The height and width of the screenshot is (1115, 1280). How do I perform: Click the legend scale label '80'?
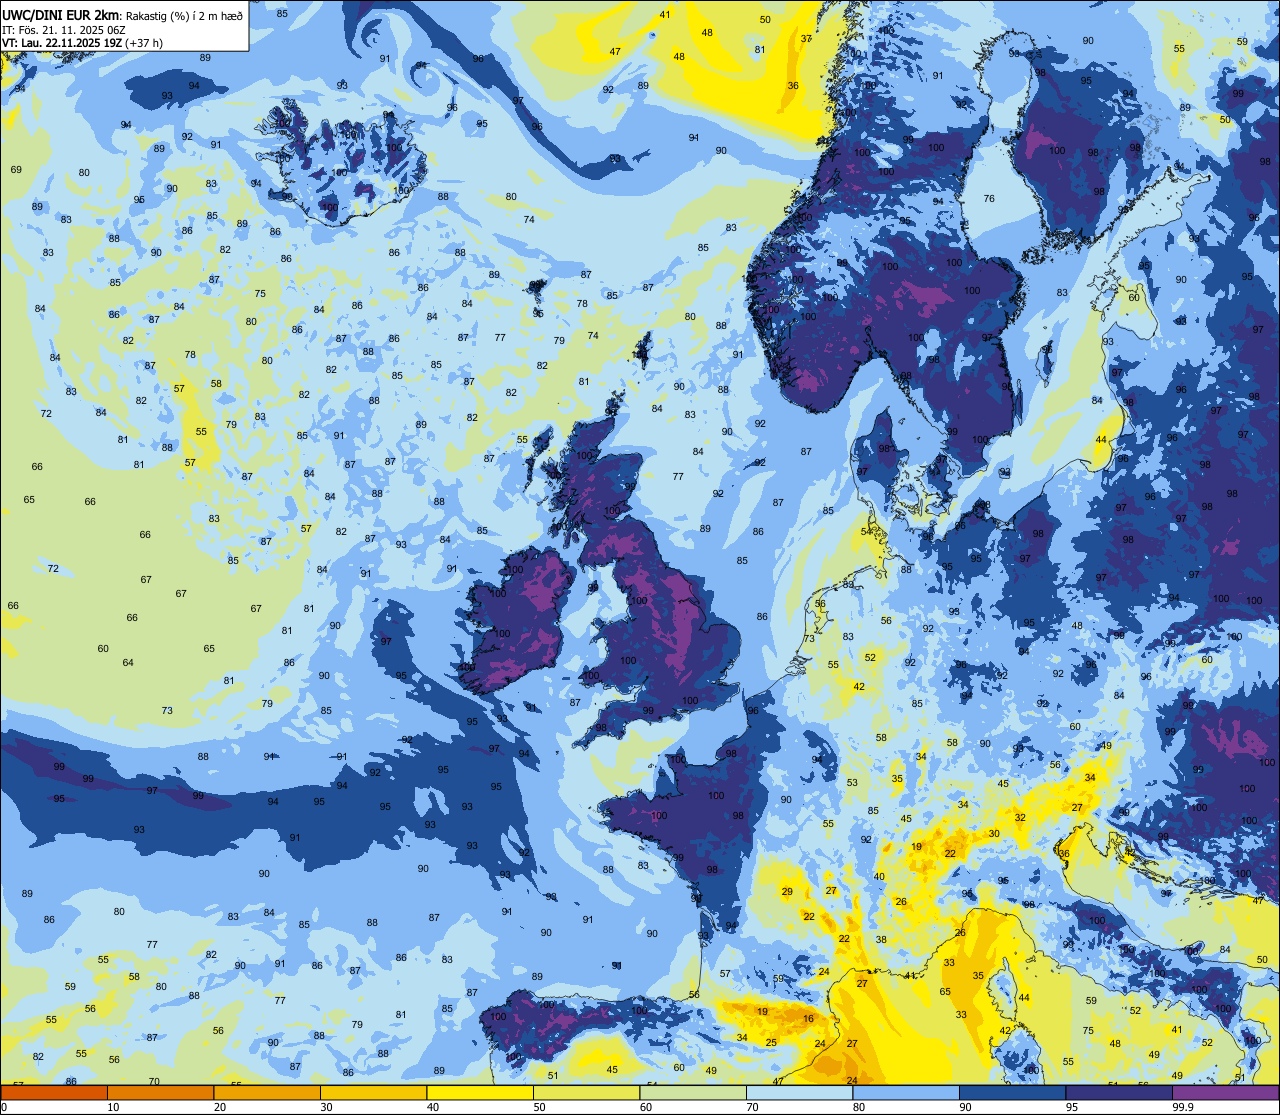859,1107
